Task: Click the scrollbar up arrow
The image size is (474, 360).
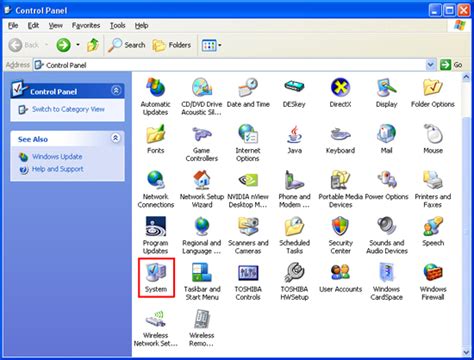Action: [466, 77]
